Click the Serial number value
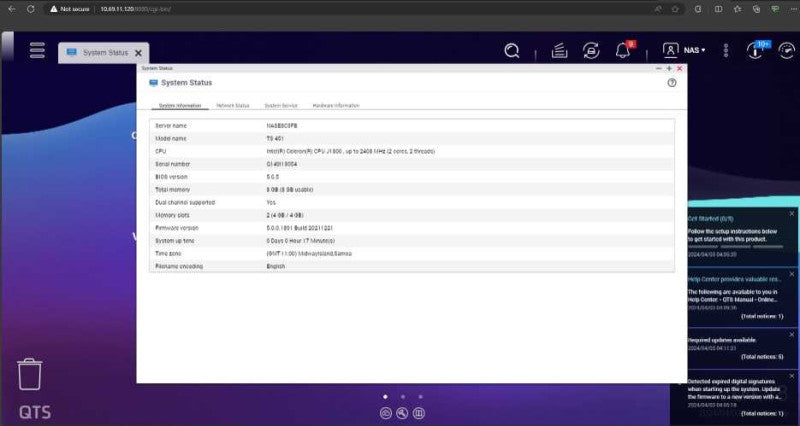Viewport: 800px width, 426px height. coord(282,164)
